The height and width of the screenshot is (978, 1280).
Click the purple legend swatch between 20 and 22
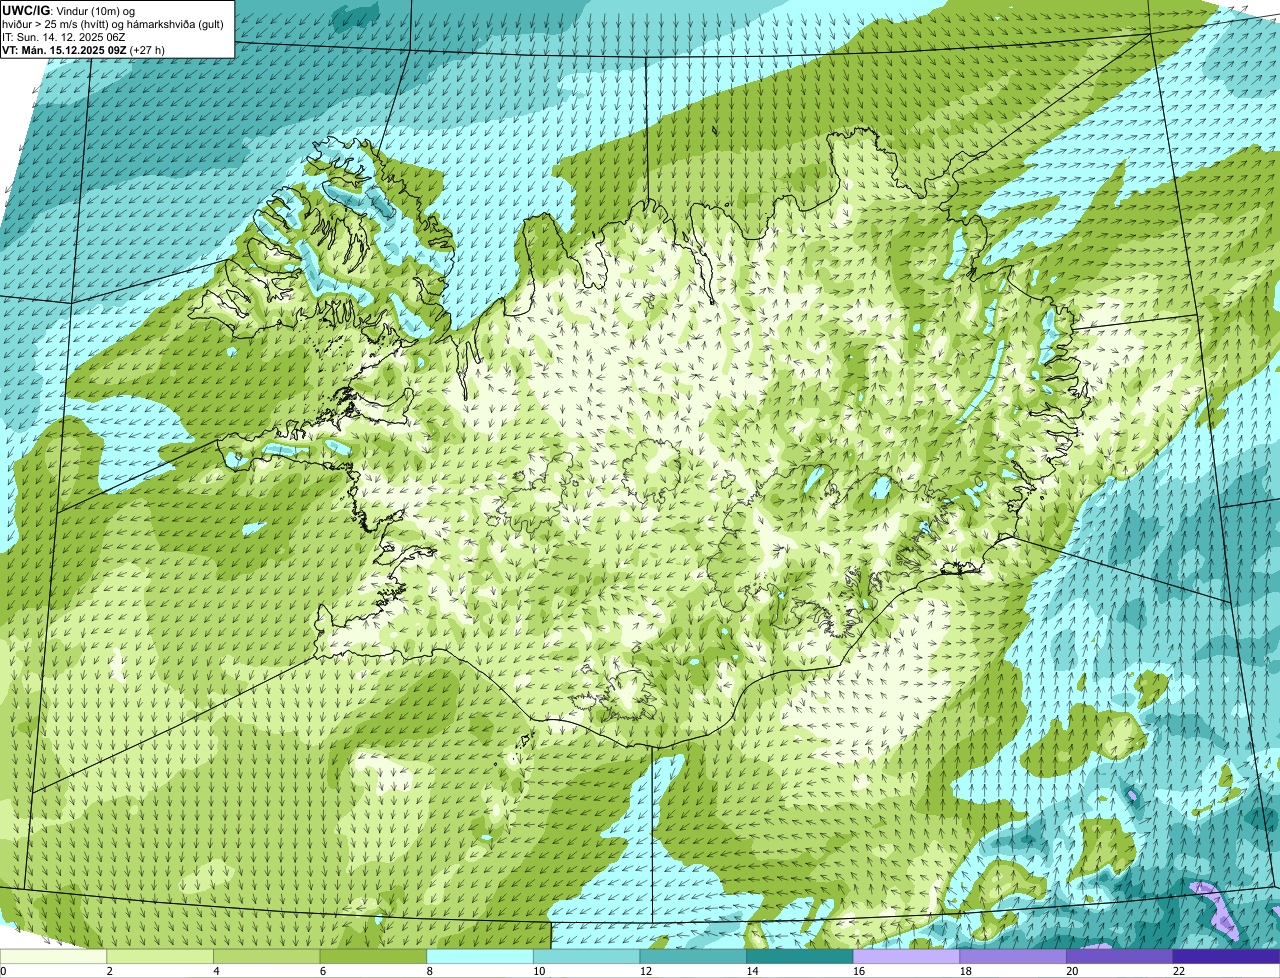pyautogui.click(x=1120, y=956)
